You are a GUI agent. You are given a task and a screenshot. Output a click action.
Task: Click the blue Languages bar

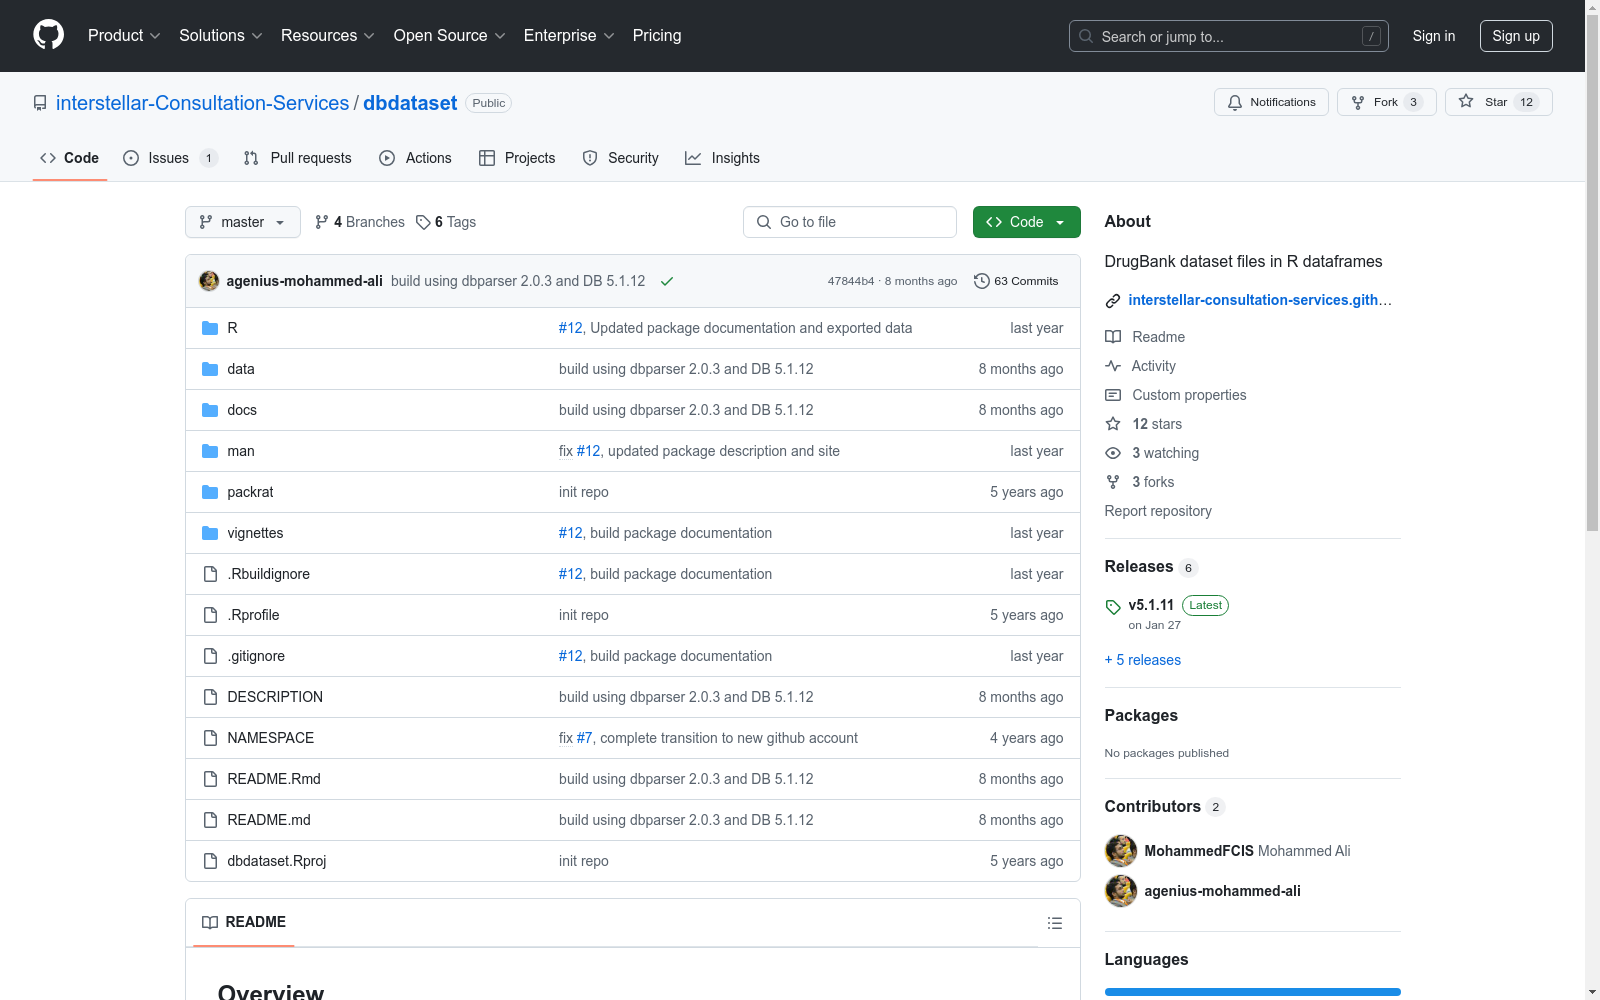coord(1252,992)
